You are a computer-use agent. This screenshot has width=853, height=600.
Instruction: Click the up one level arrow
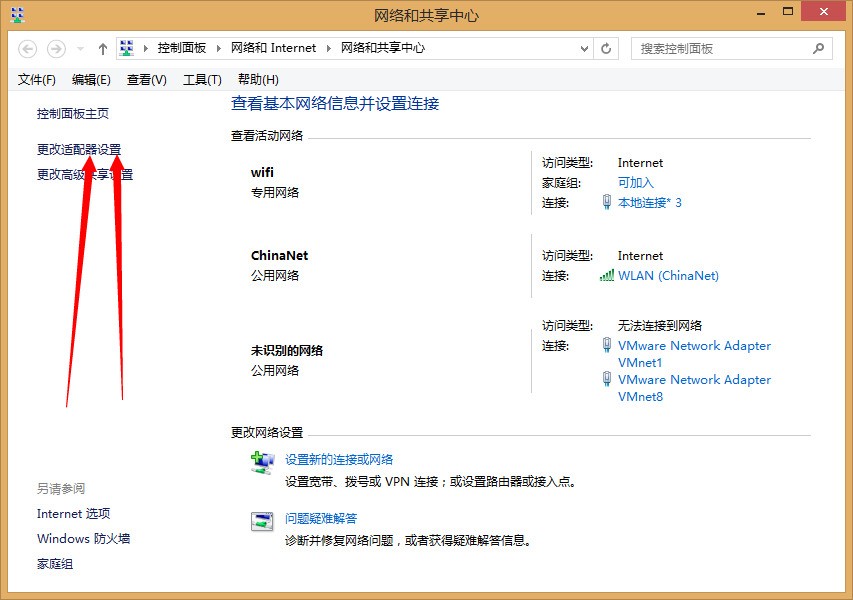(x=103, y=48)
